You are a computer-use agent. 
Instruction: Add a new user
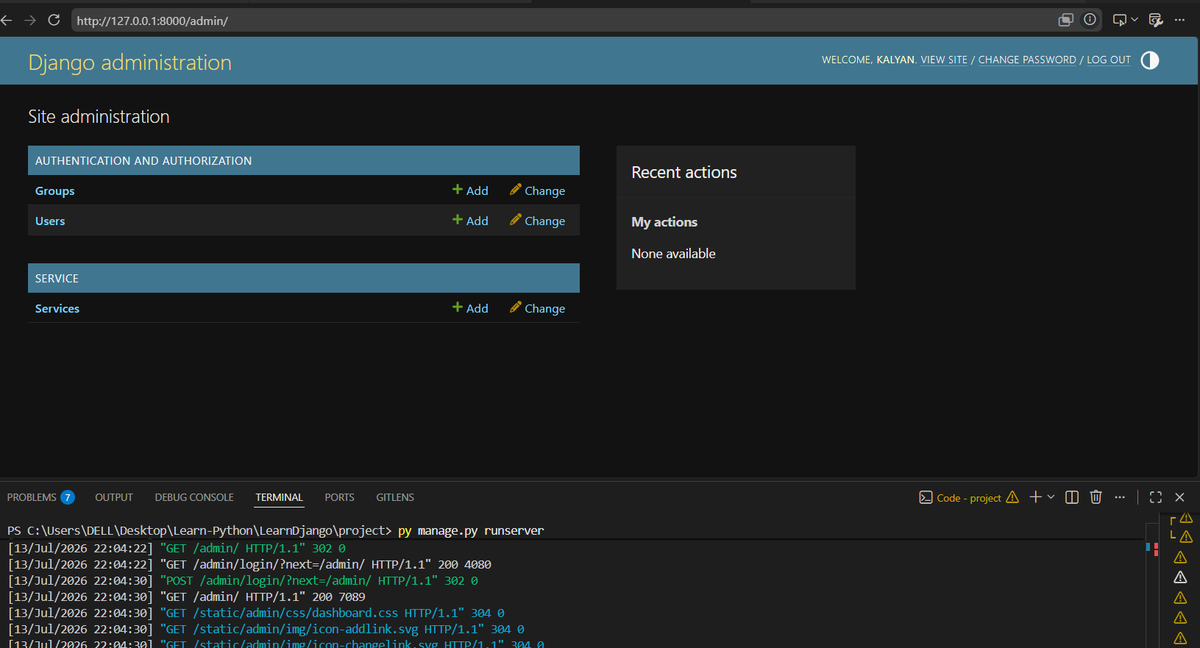point(470,221)
